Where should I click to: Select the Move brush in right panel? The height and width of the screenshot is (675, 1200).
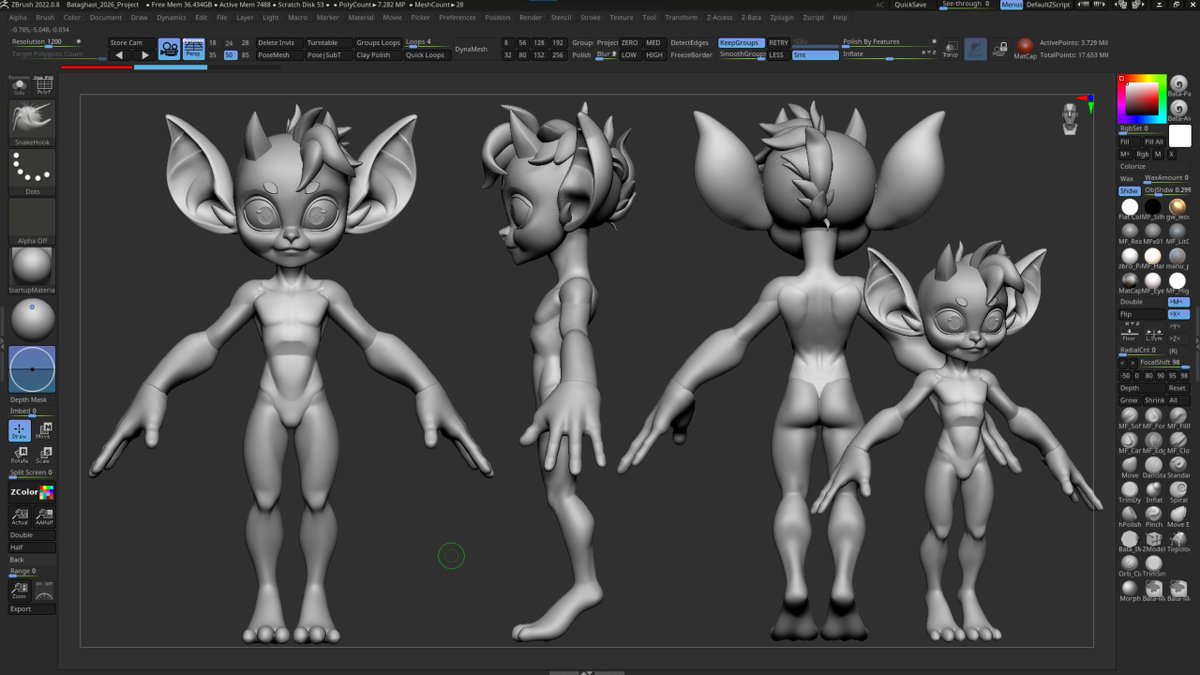[x=1129, y=466]
